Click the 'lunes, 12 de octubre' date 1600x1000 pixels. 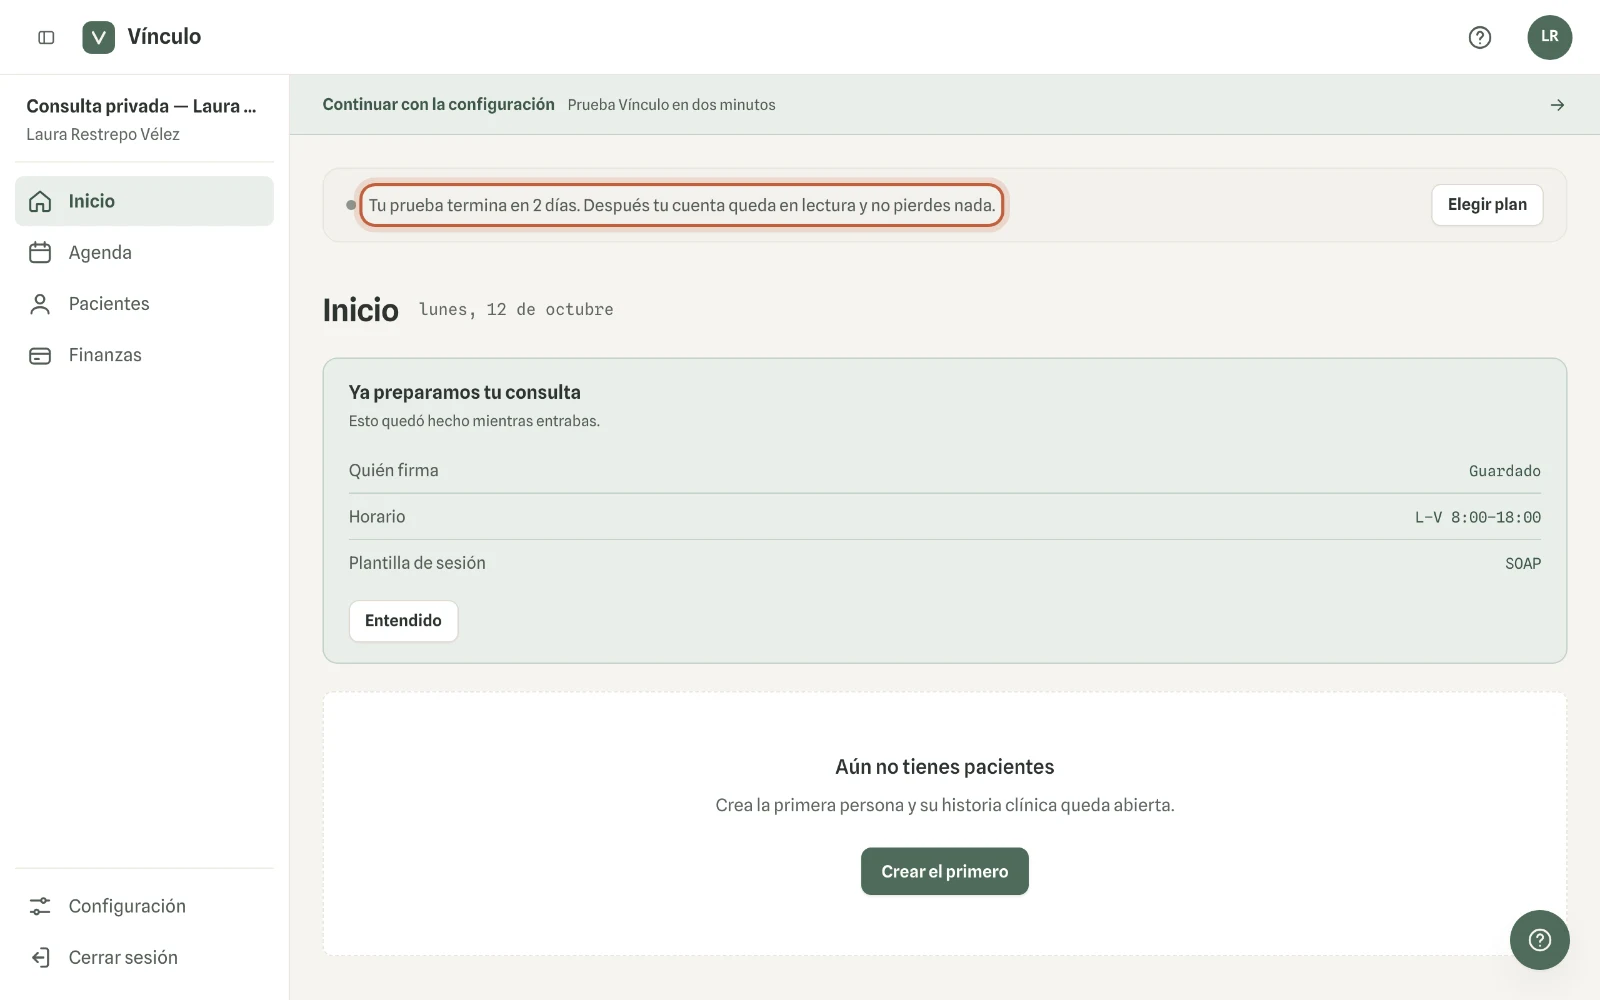point(516,310)
